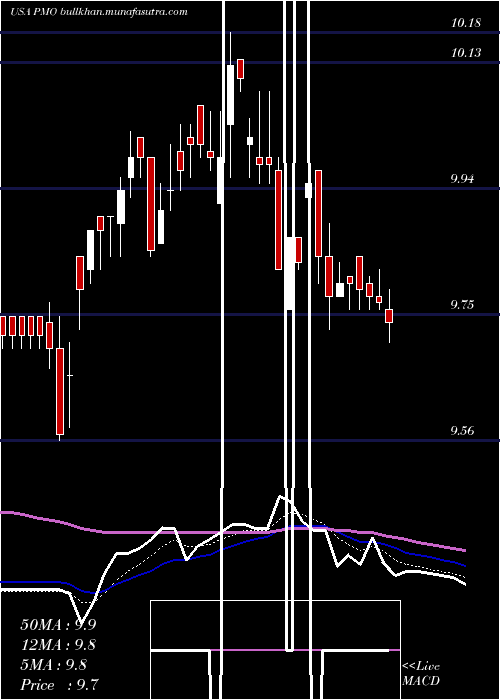This screenshot has width=500, height=700.
Task: Click the 5MA : 9.8 value
Action: (x=54, y=665)
